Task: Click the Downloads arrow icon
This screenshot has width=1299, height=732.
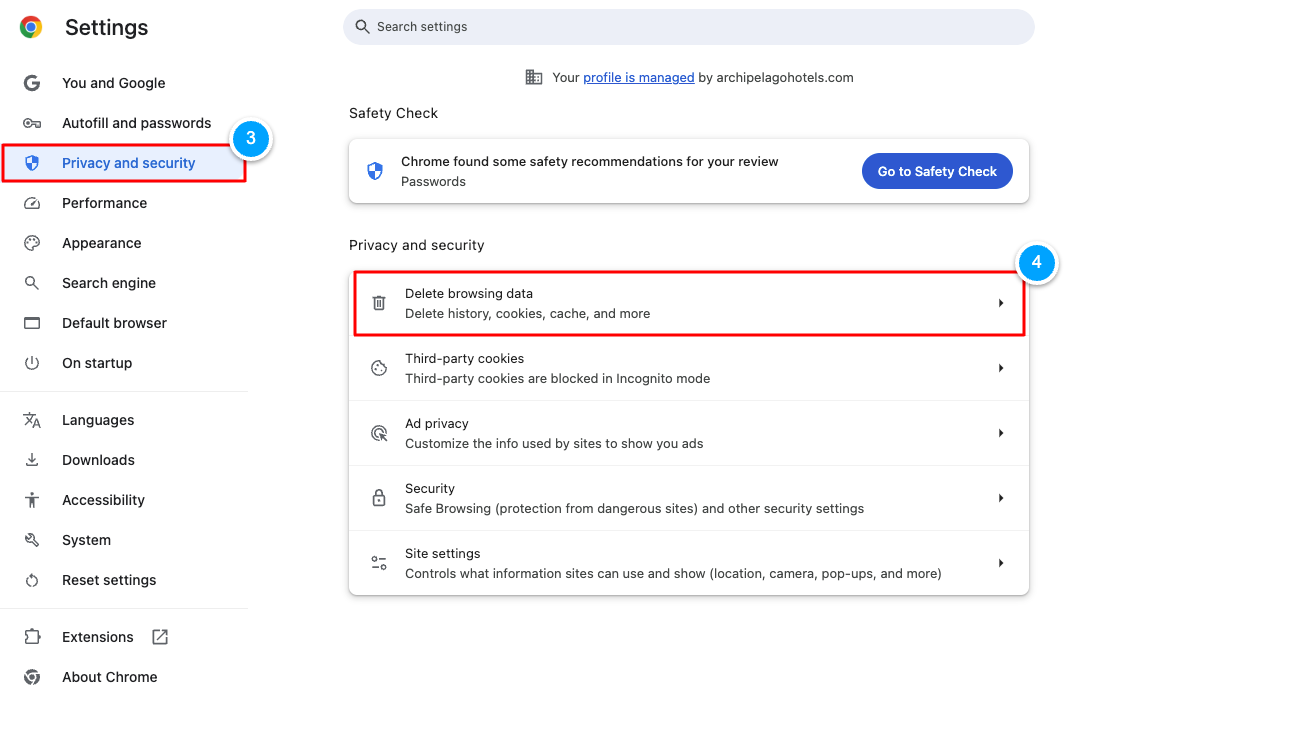Action: [x=32, y=460]
